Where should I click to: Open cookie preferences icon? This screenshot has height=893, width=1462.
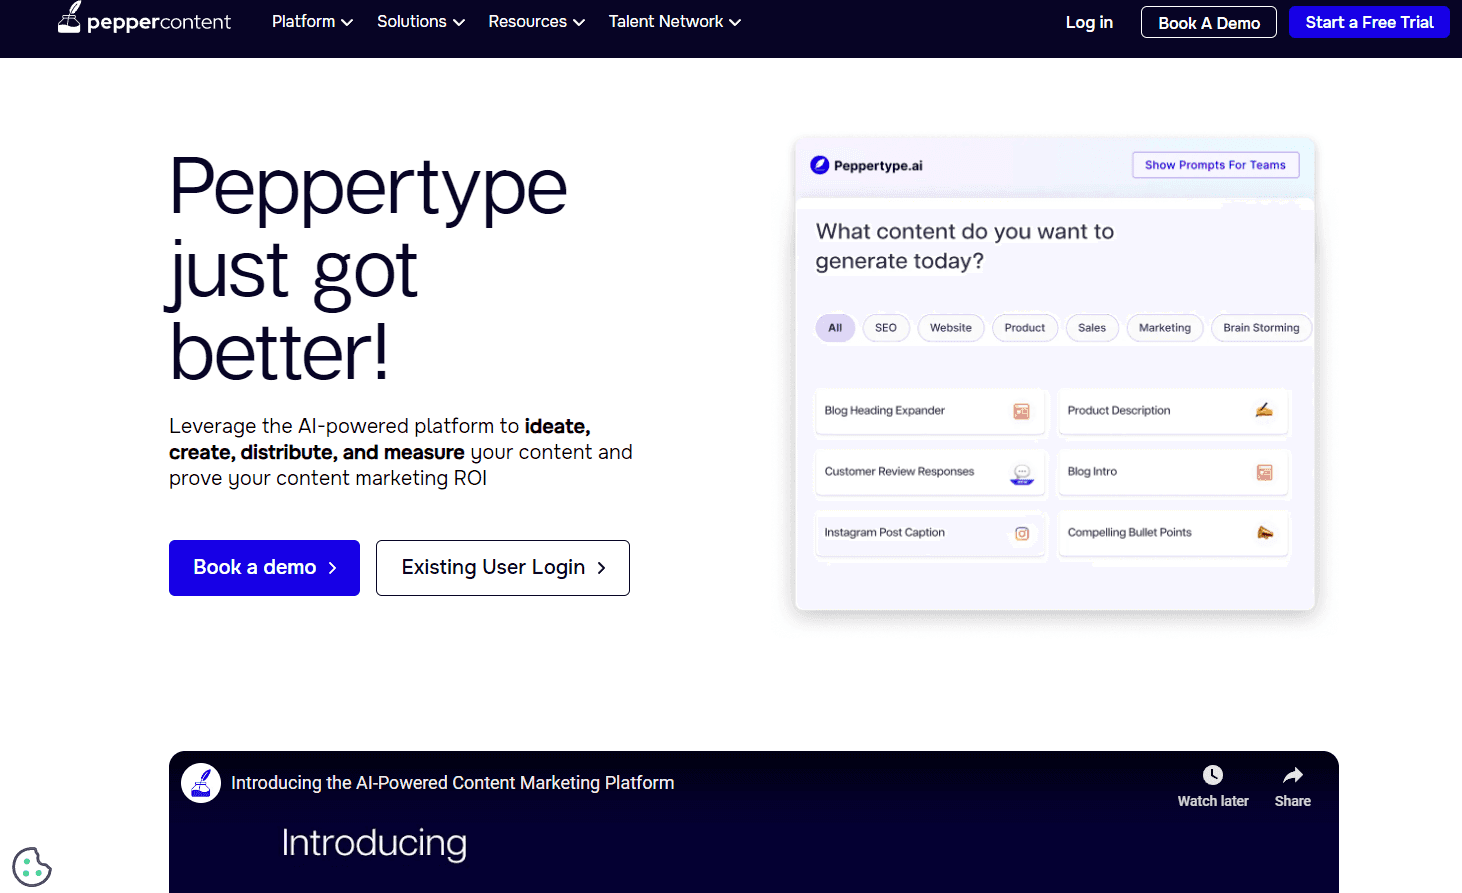[32, 867]
